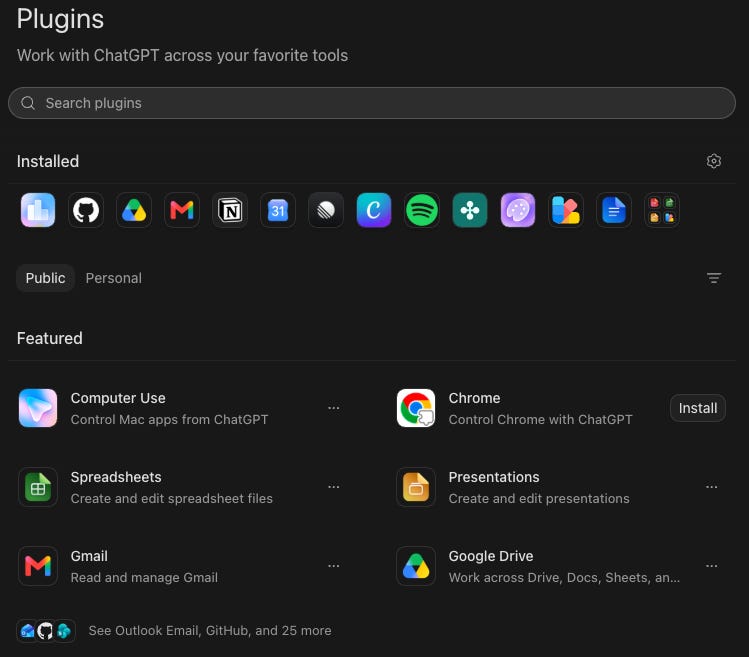Open the four-files grid plugin icon
This screenshot has height=657, width=749.
(662, 210)
